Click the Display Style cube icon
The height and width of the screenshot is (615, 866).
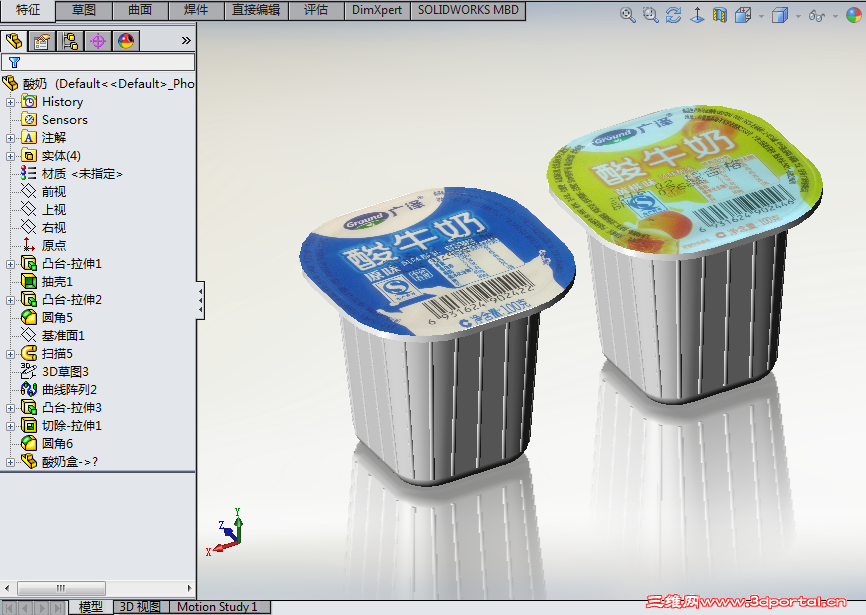780,15
